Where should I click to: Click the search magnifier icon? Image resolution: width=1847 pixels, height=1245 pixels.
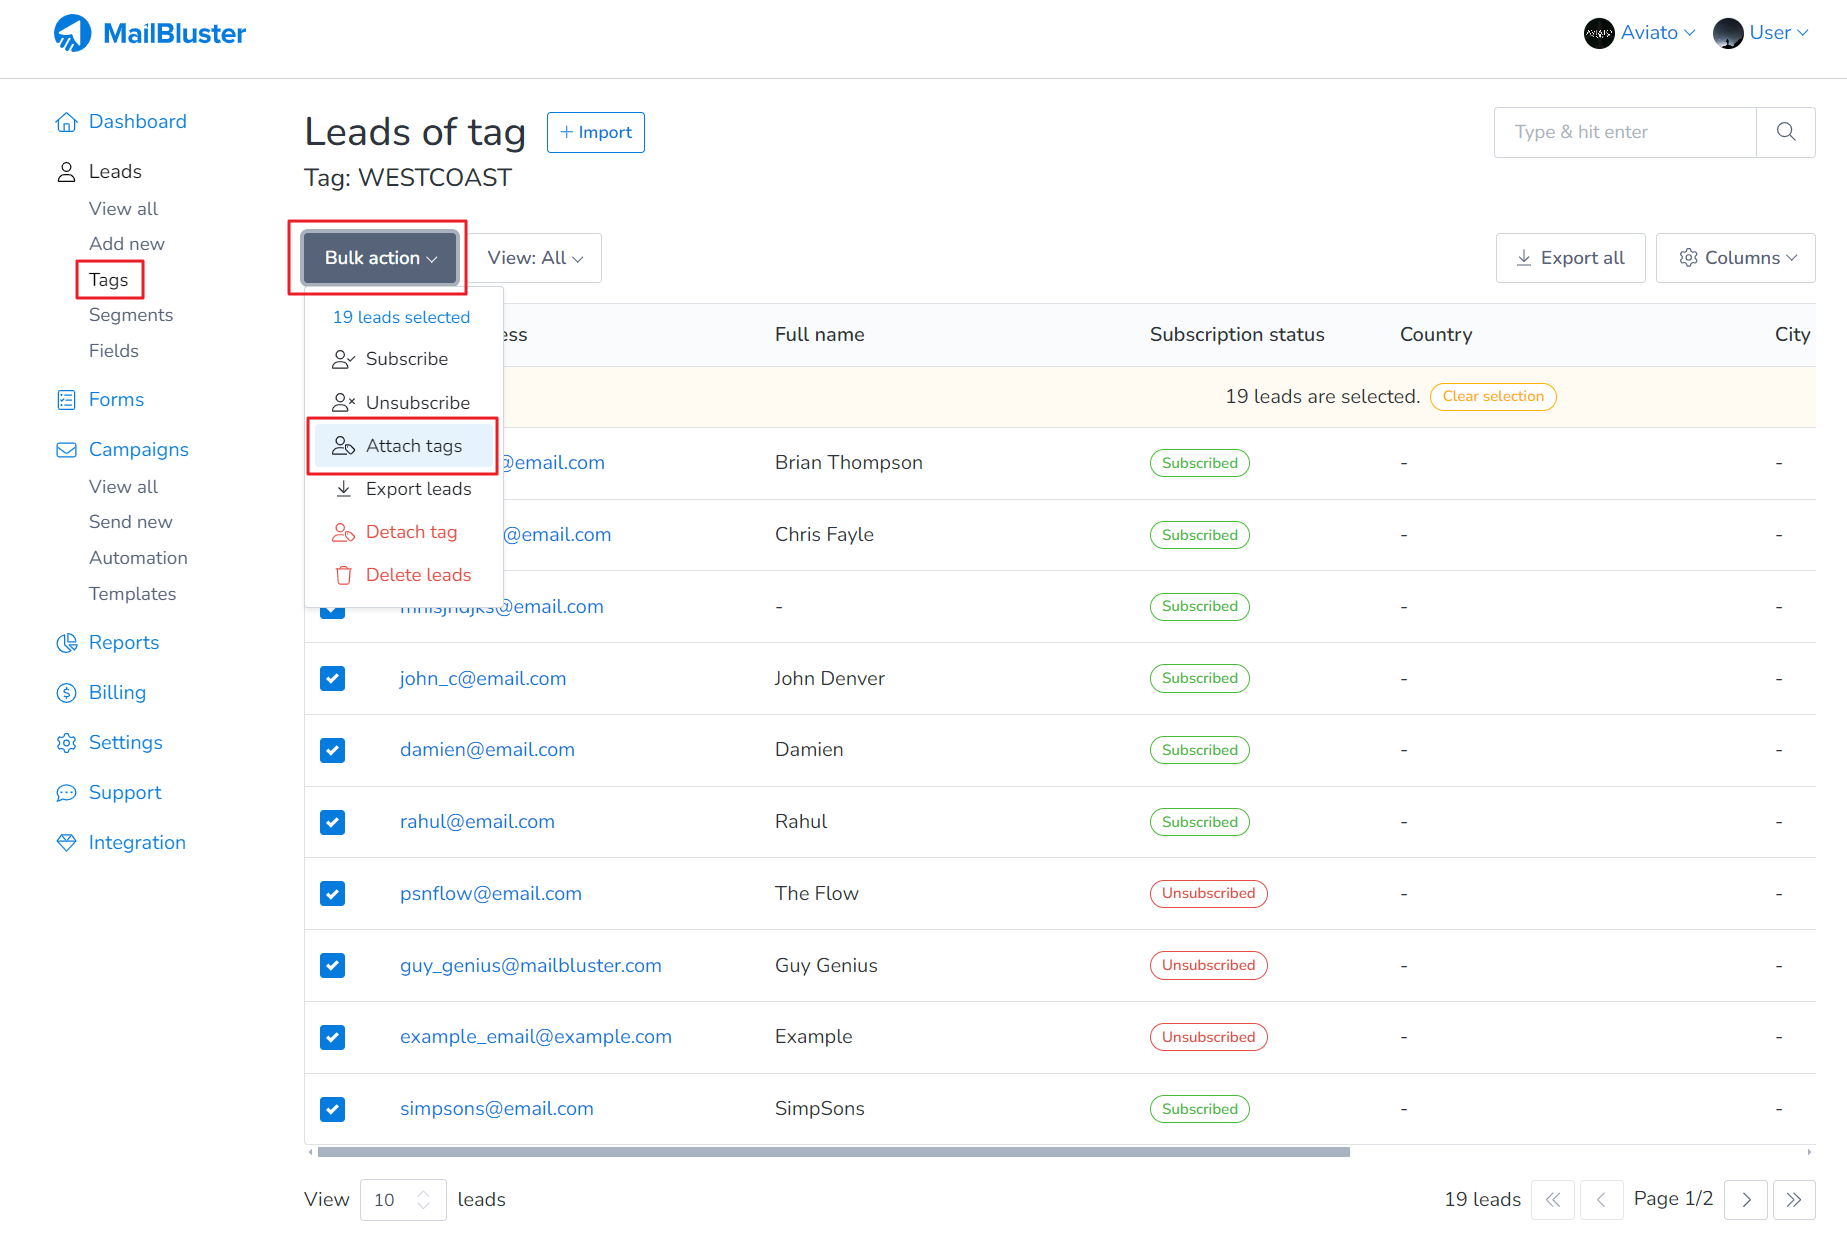pos(1786,132)
